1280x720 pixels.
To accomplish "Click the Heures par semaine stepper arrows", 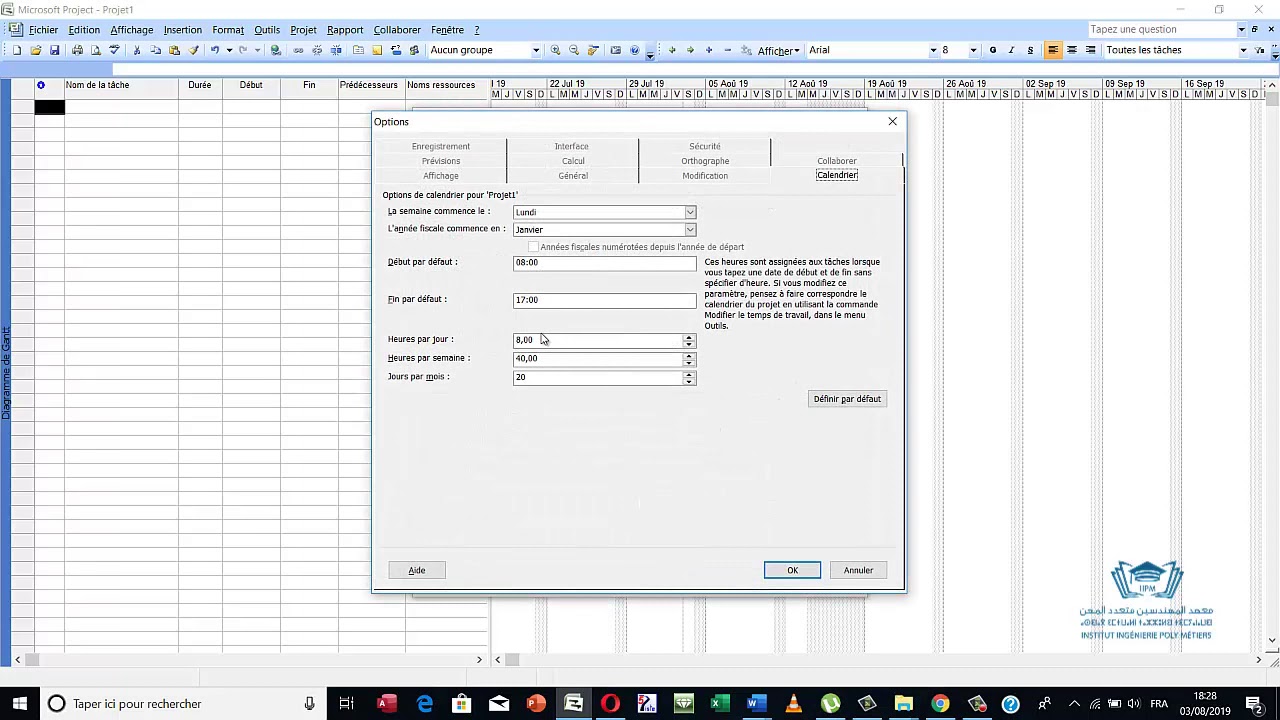I will pyautogui.click(x=689, y=359).
